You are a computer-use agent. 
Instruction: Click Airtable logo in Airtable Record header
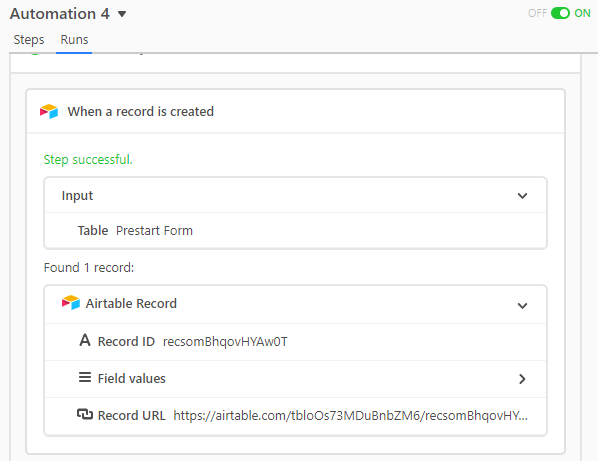(x=71, y=303)
